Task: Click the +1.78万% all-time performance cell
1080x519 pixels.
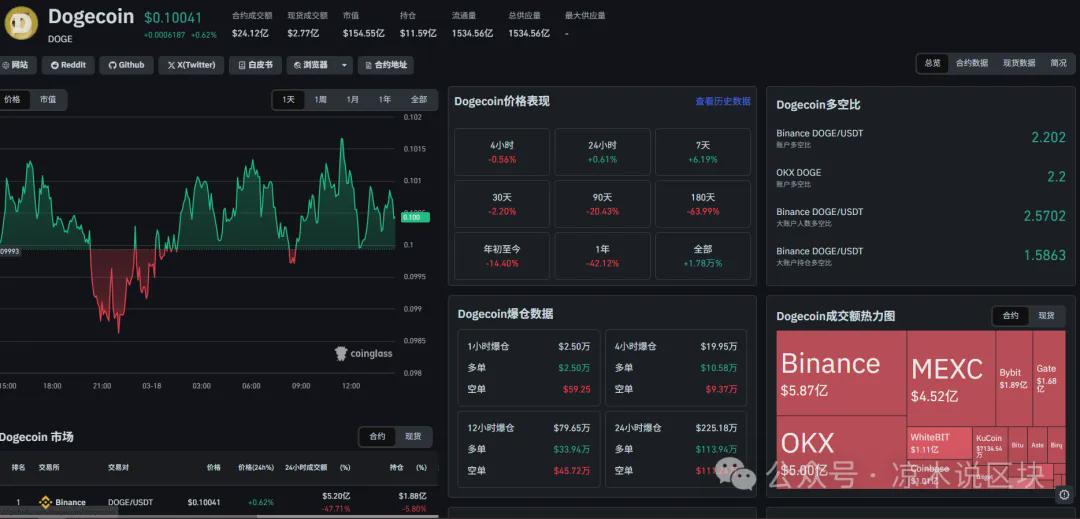Action: [703, 256]
